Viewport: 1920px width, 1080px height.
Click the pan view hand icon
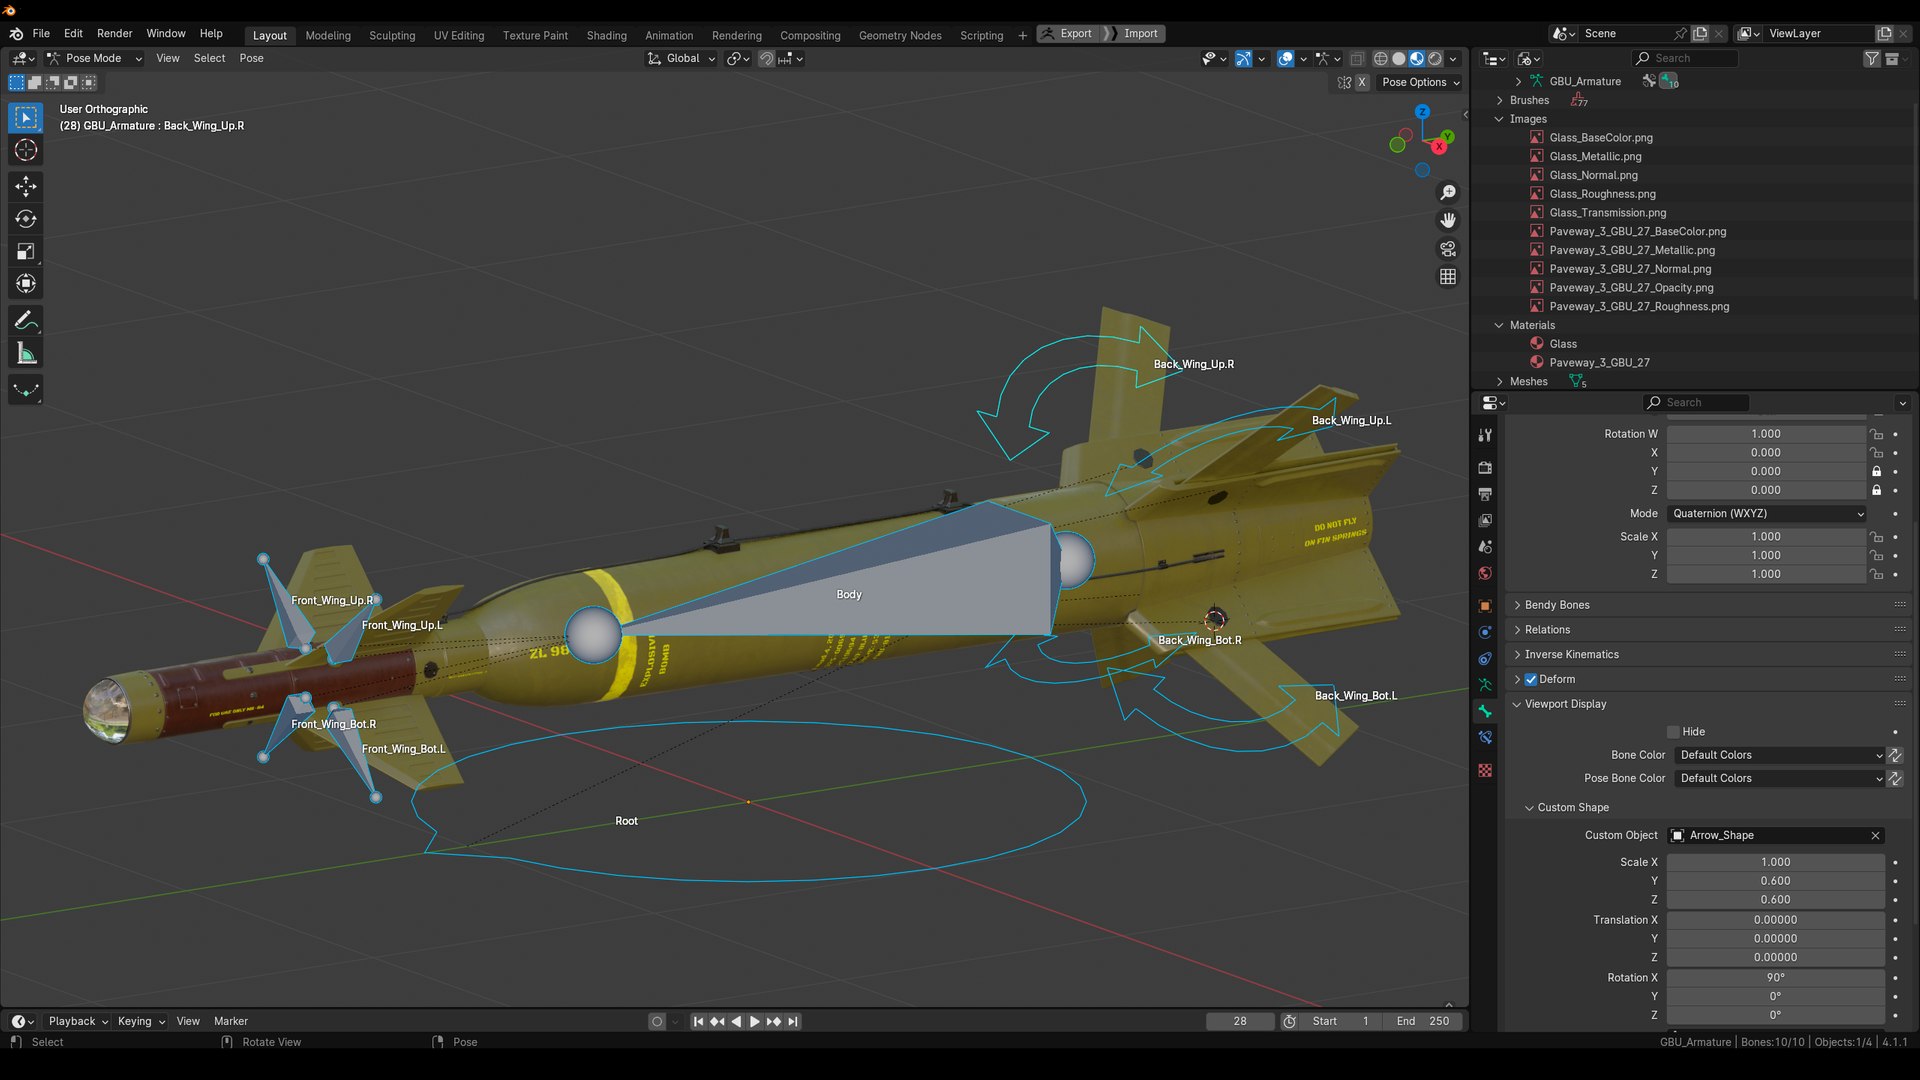1447,220
